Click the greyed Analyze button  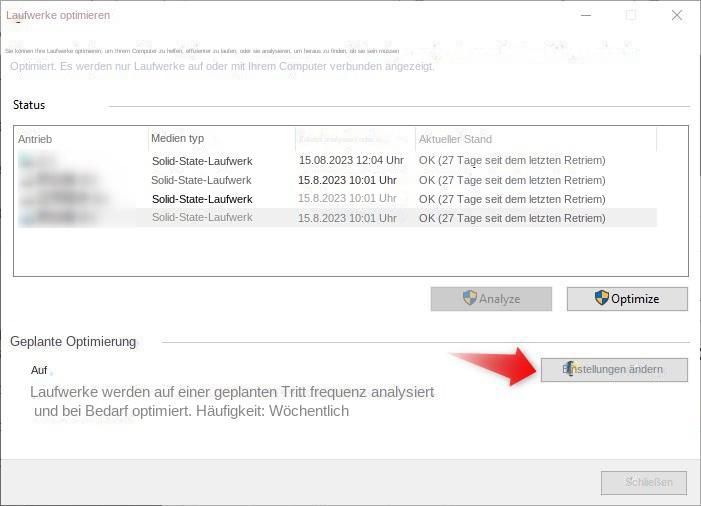point(491,299)
